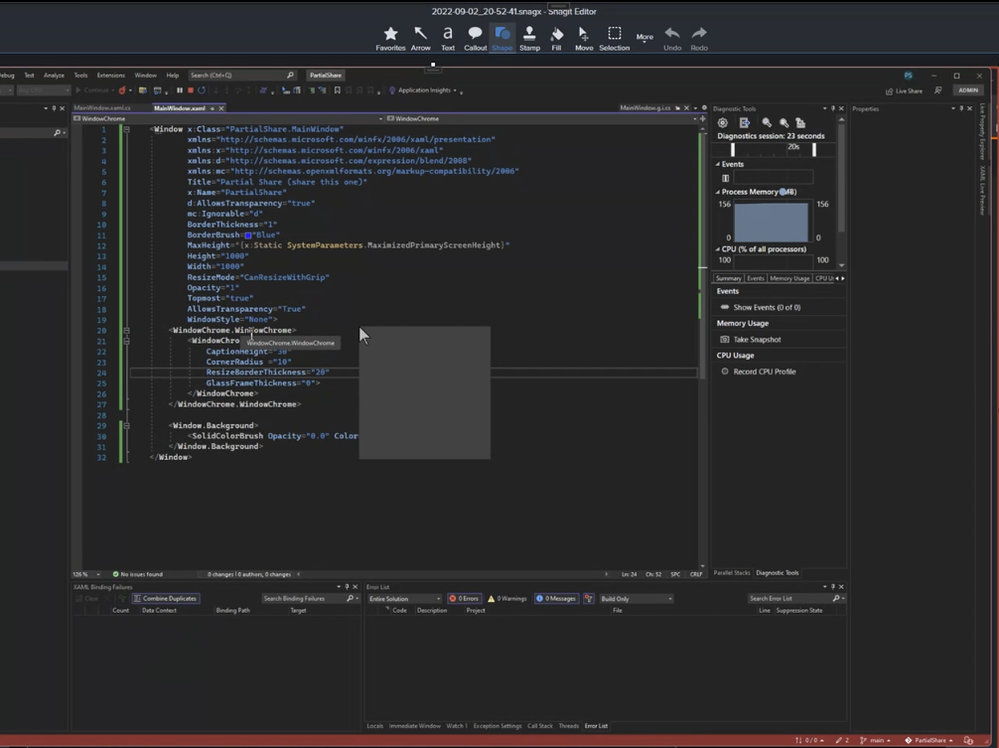Open the Memory Usage tab
Image resolution: width=999 pixels, height=748 pixels.
click(789, 278)
